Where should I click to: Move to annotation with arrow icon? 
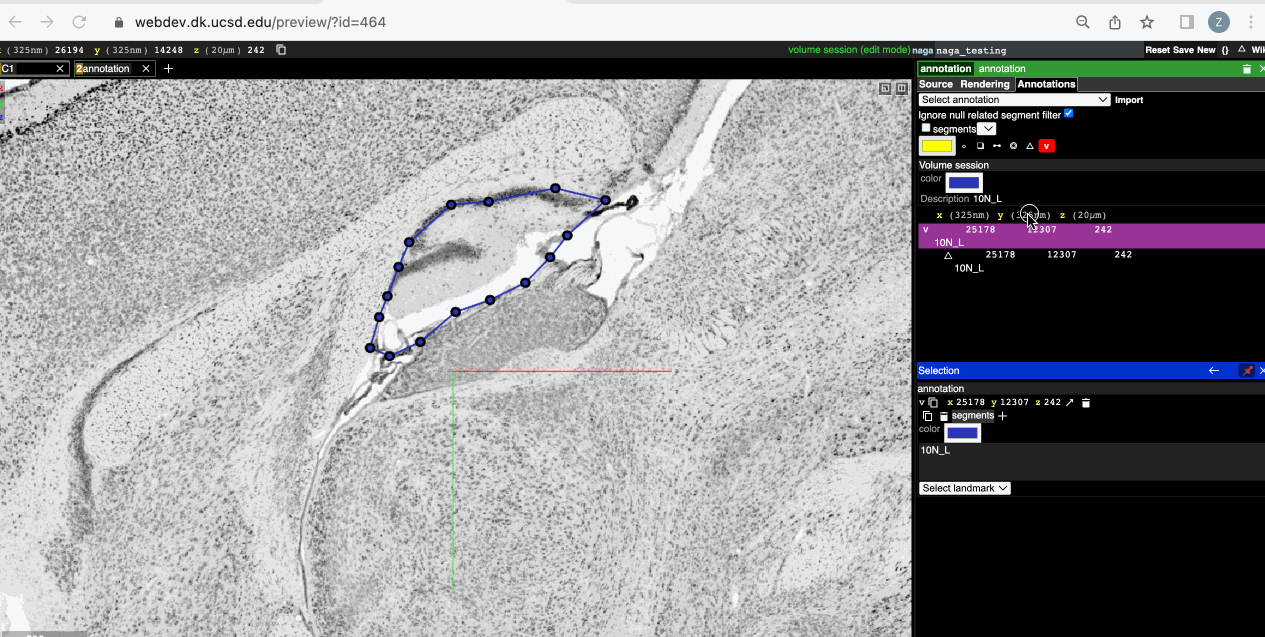[x=1069, y=402]
